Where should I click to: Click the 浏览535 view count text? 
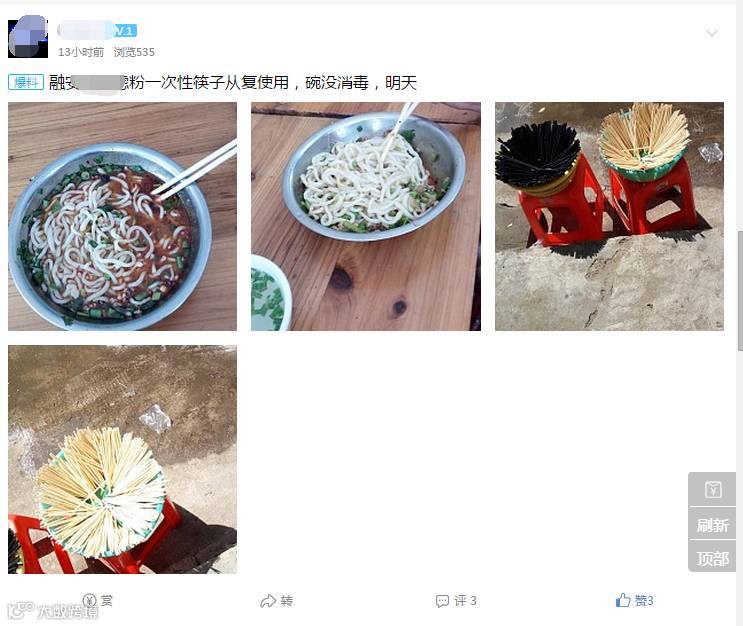(134, 52)
